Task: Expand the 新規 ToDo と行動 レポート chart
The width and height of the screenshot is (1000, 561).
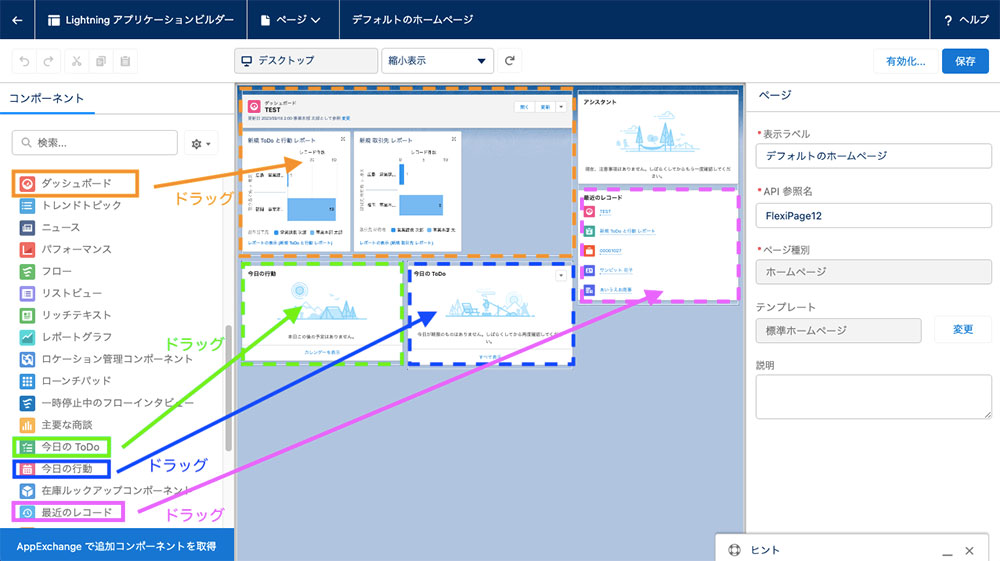Action: tap(343, 138)
